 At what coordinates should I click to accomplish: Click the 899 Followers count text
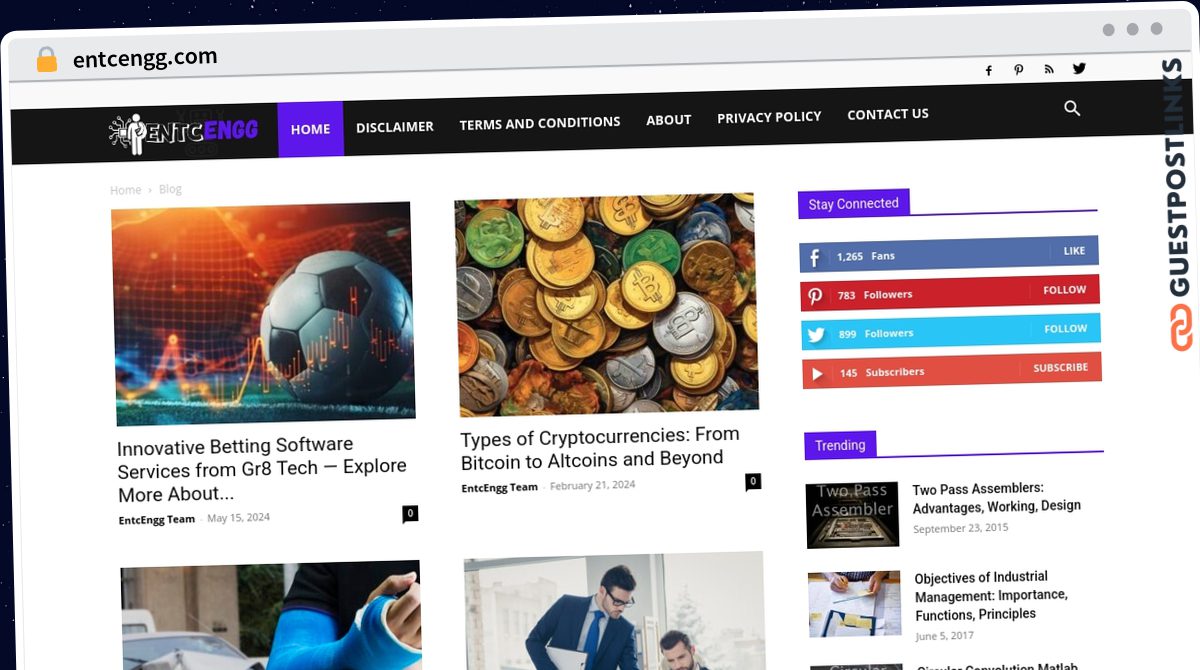(876, 334)
